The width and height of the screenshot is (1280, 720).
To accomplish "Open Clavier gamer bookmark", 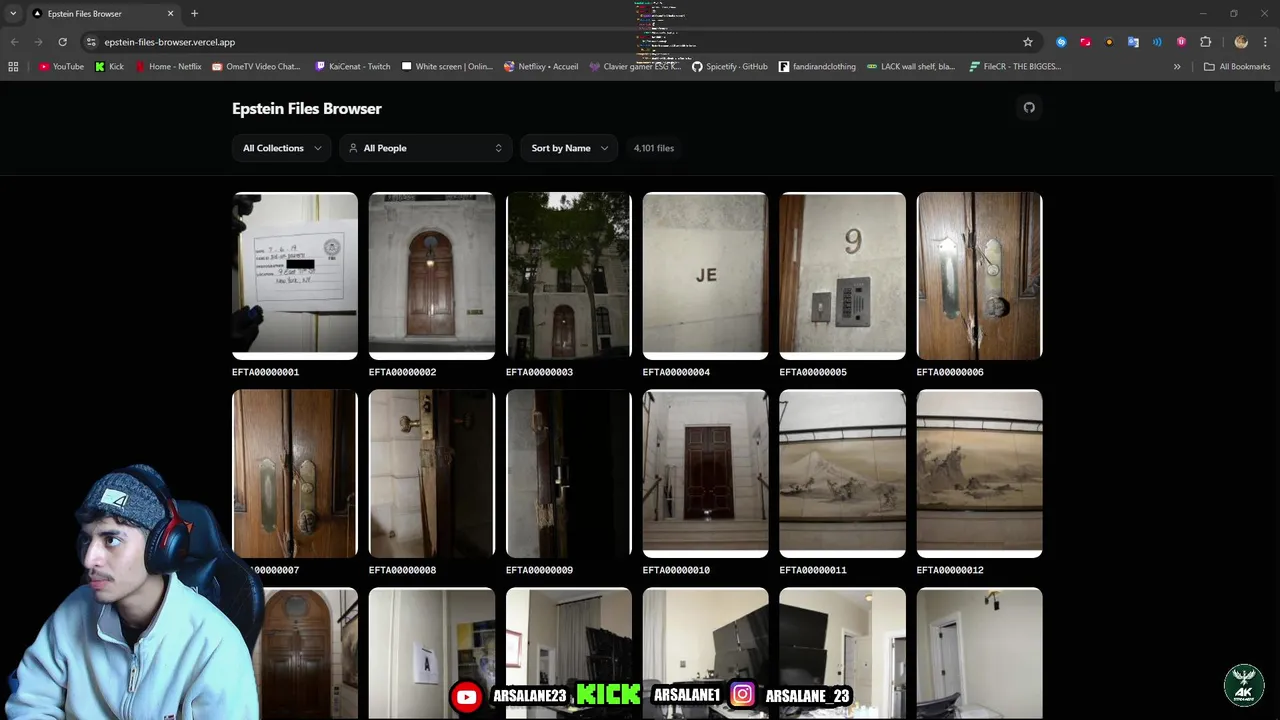I will [635, 67].
